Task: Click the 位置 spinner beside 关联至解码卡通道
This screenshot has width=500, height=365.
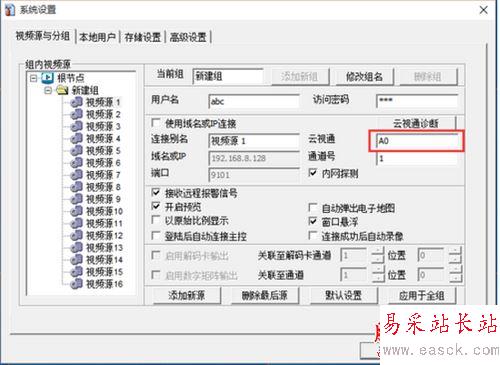Action: (455, 256)
